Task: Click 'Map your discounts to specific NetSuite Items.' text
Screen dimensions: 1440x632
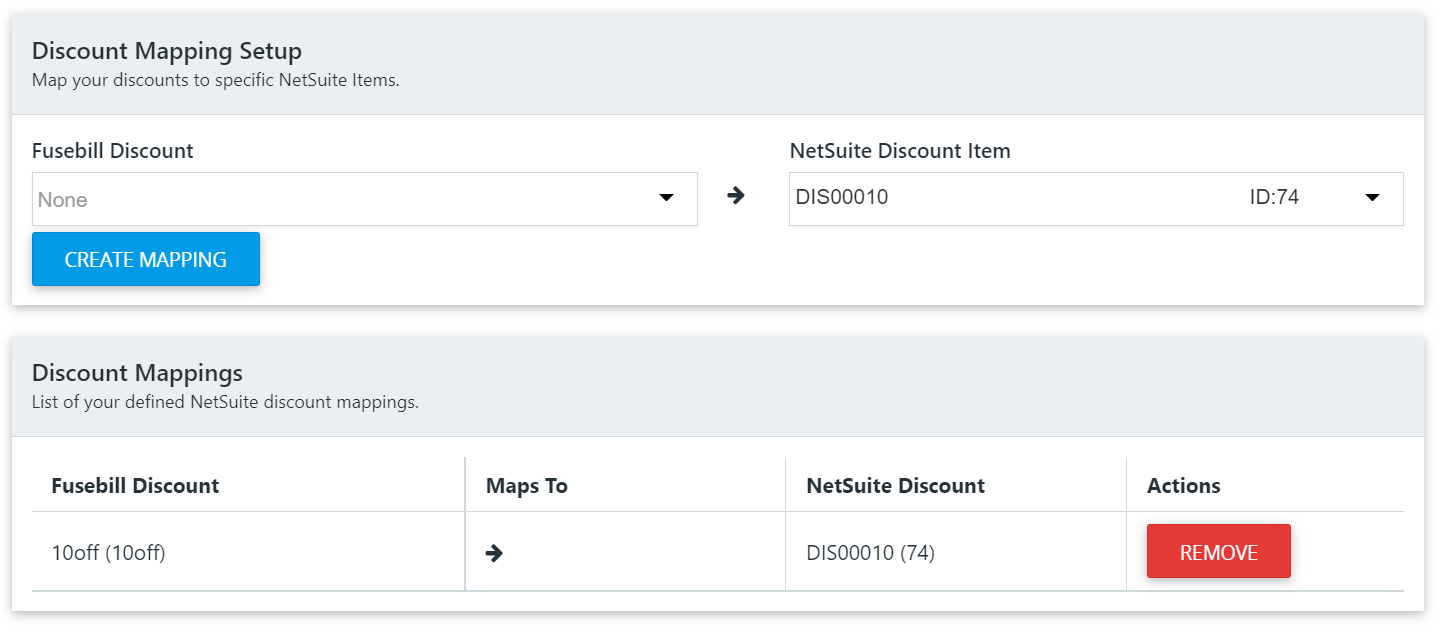Action: click(216, 80)
